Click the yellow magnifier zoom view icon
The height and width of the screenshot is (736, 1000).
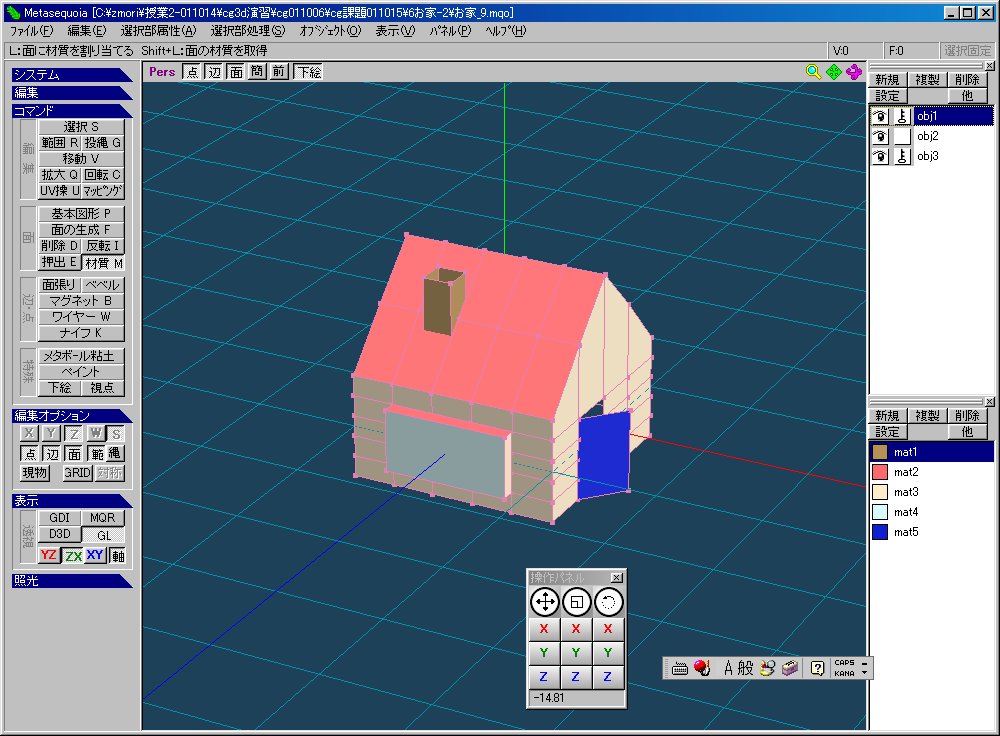coord(813,72)
